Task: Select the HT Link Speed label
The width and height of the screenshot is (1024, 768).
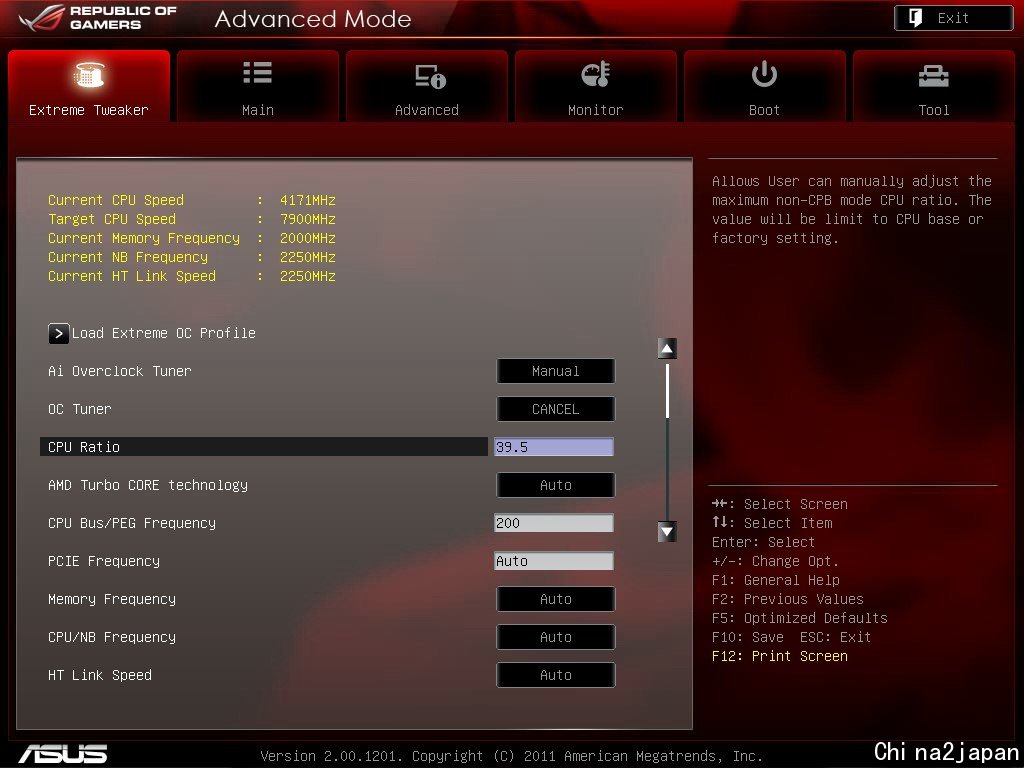Action: tap(100, 675)
